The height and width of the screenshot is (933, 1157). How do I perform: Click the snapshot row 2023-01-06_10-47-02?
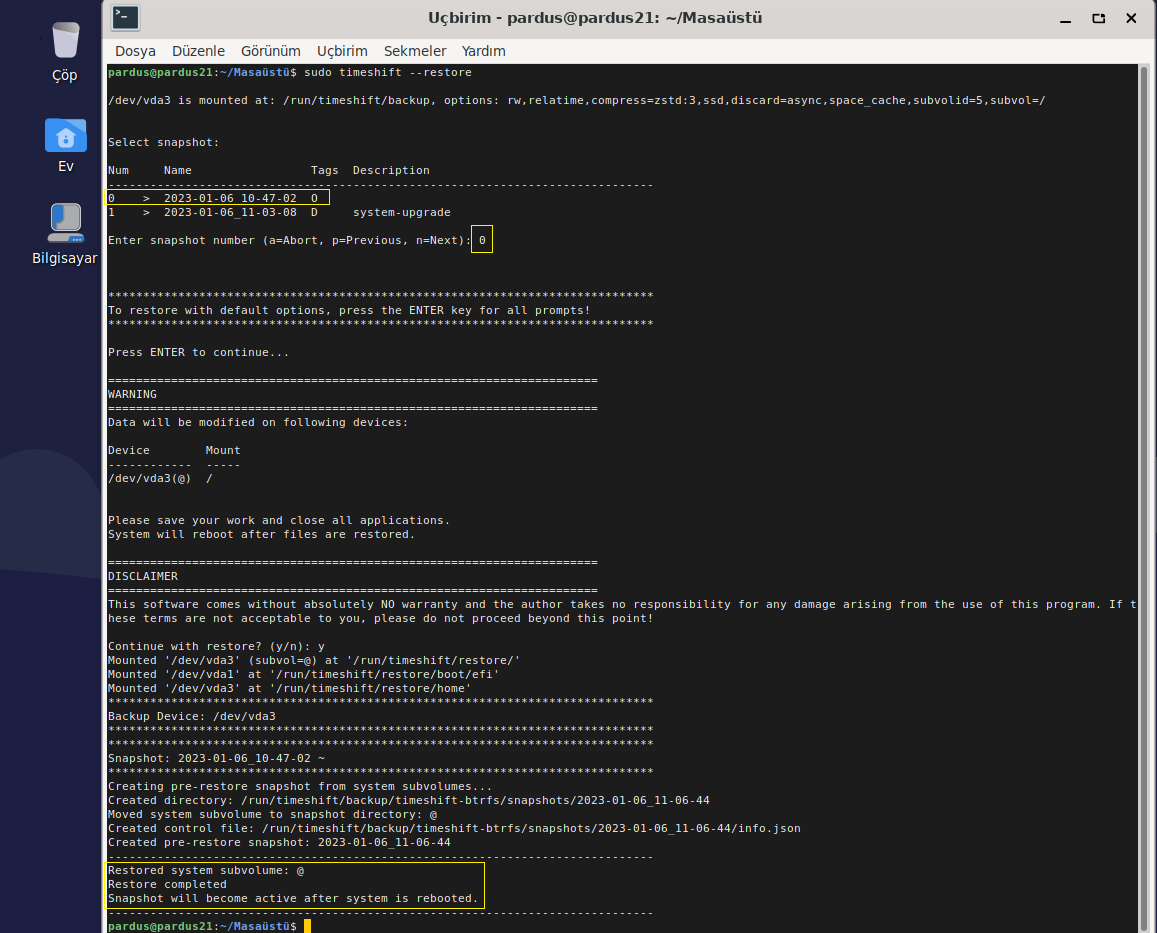[213, 198]
